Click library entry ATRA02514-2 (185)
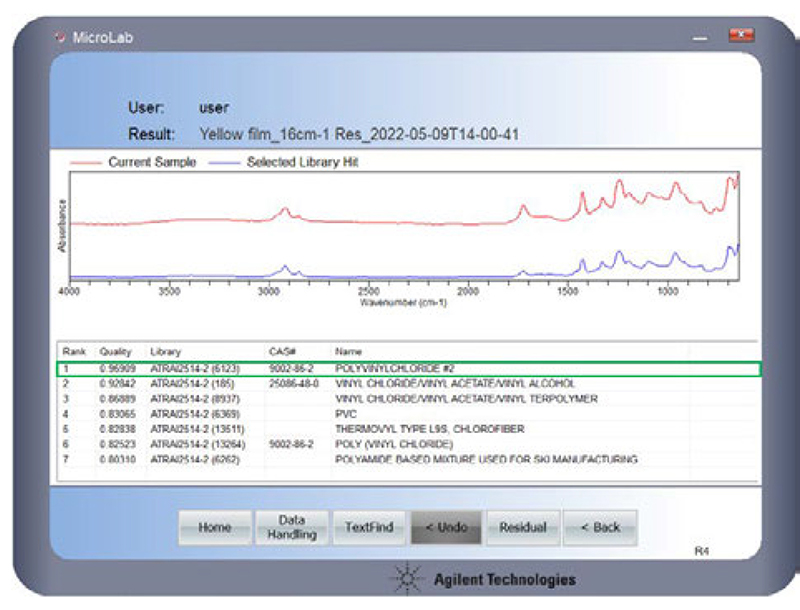Viewport: 800px width, 610px height. coord(192,384)
